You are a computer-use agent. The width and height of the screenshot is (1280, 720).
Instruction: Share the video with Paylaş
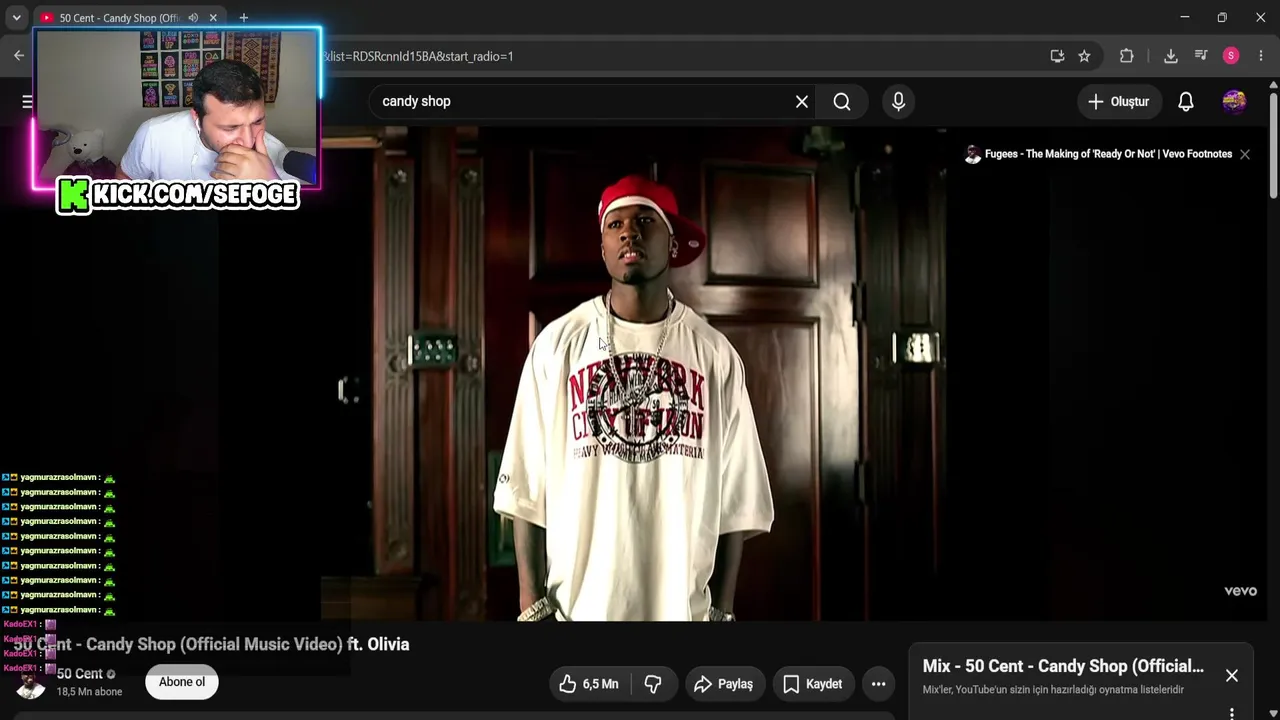pos(723,684)
